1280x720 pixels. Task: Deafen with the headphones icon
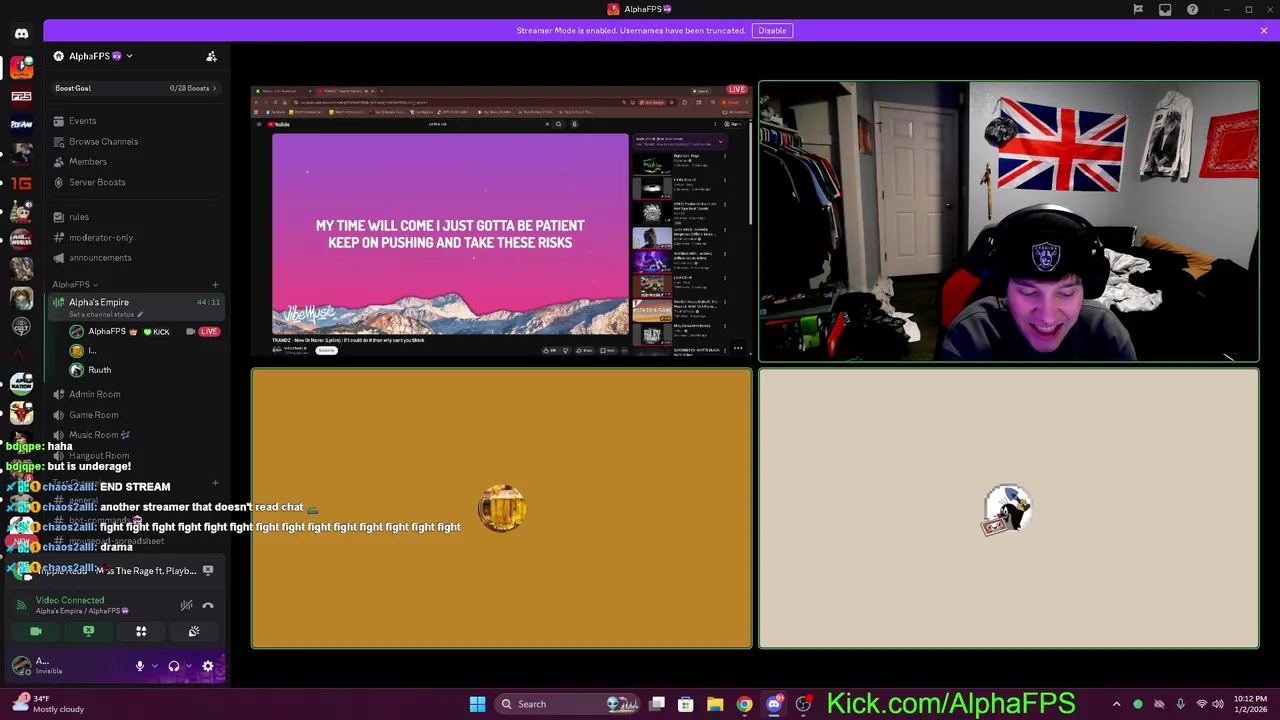(x=174, y=666)
